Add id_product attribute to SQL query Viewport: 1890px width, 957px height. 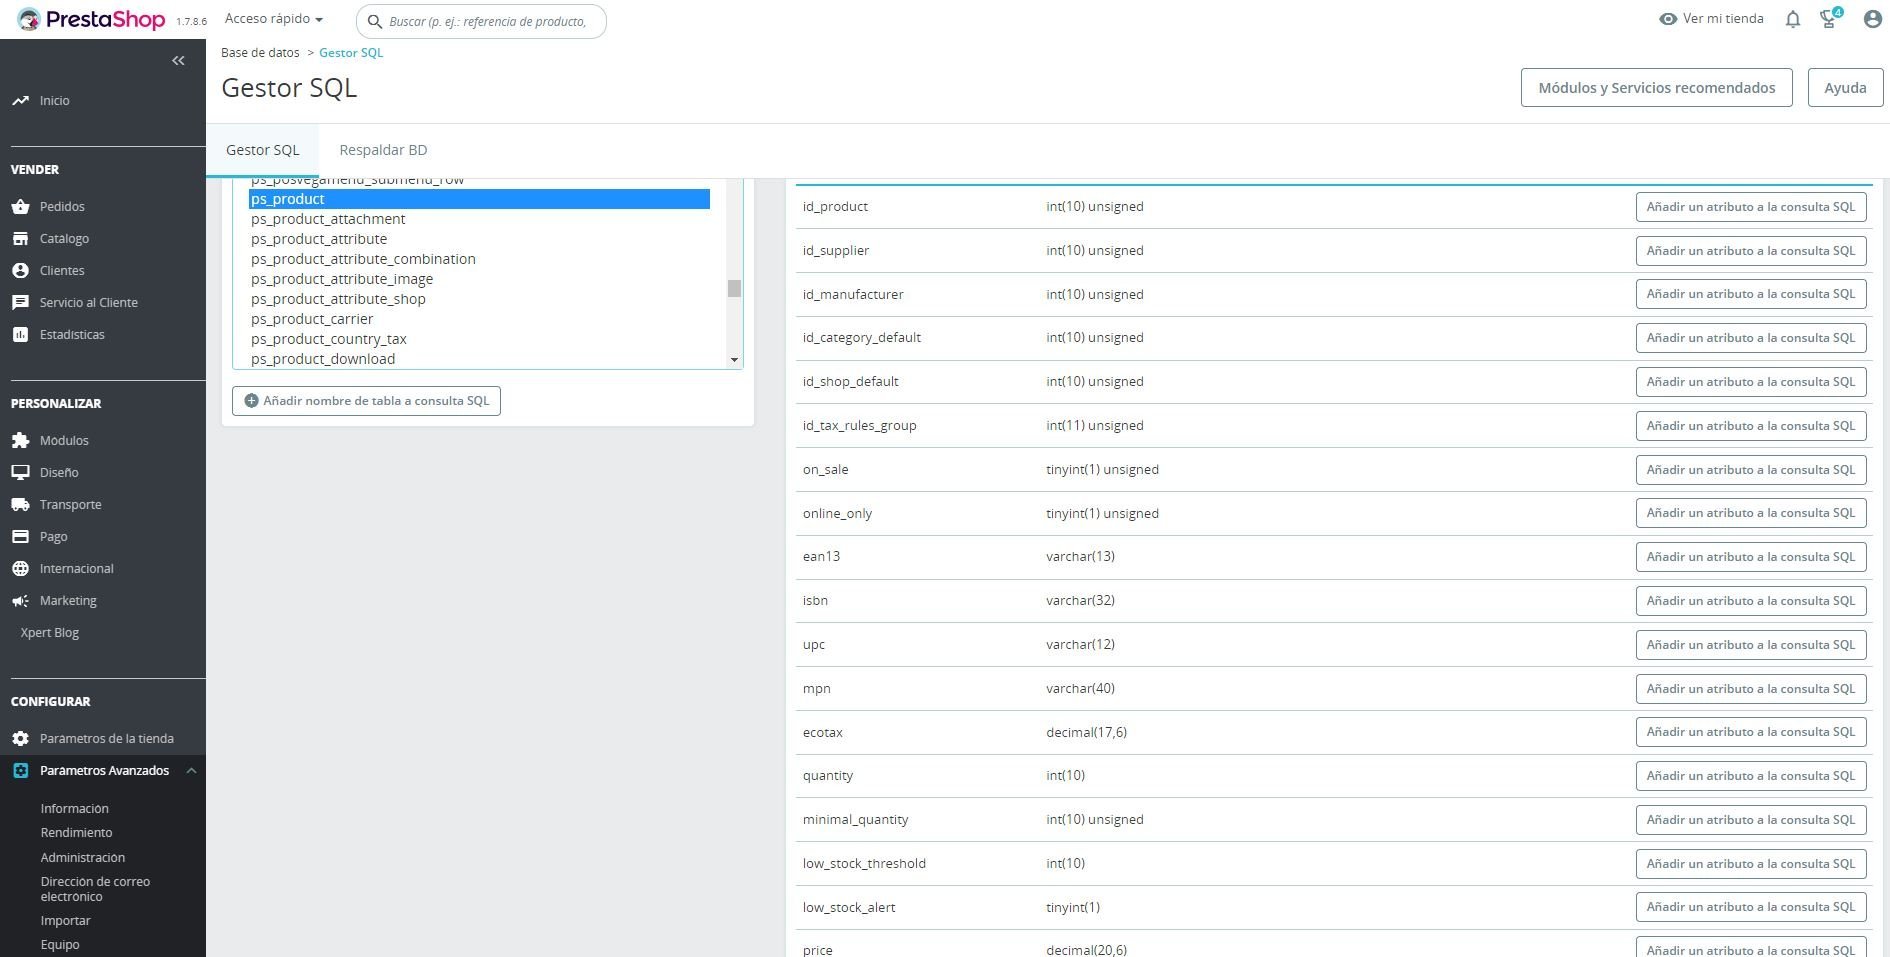pyautogui.click(x=1751, y=207)
